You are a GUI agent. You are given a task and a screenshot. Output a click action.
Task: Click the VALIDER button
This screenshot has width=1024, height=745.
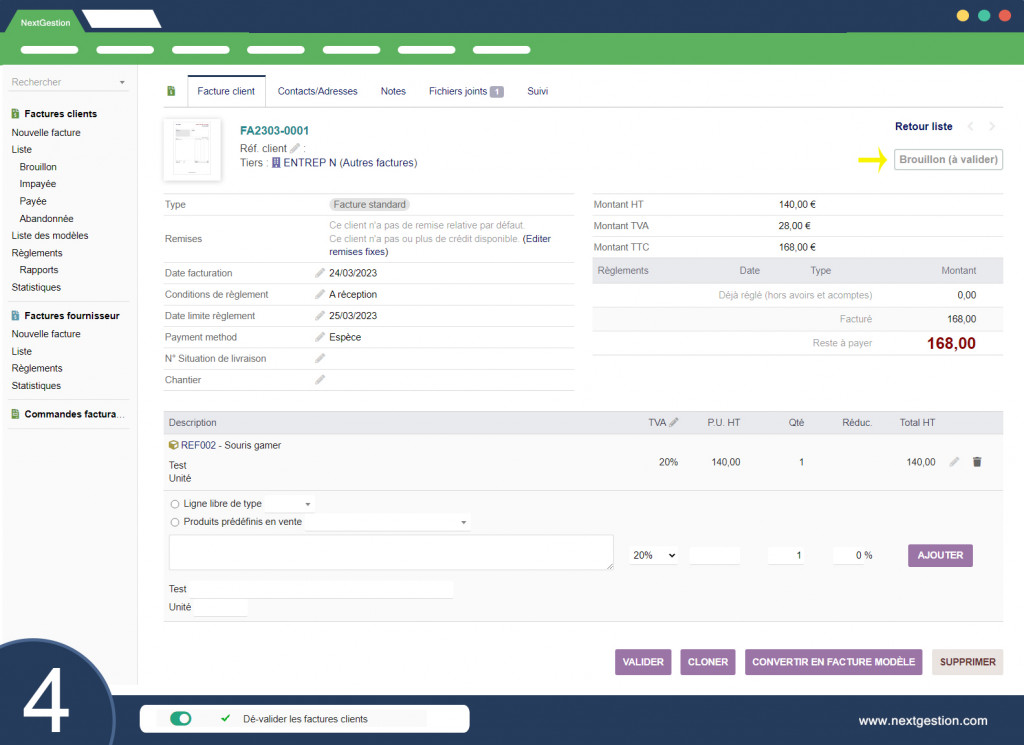[x=643, y=662]
